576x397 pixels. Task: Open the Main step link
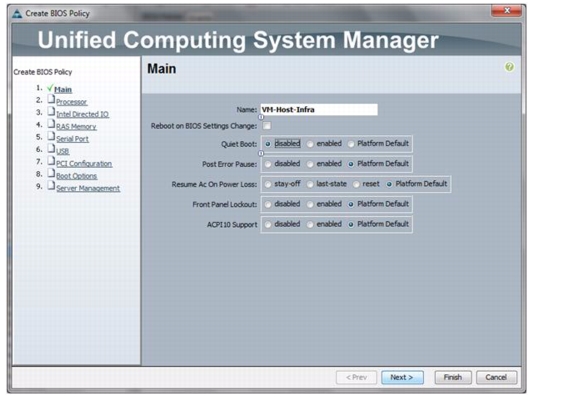coord(63,90)
